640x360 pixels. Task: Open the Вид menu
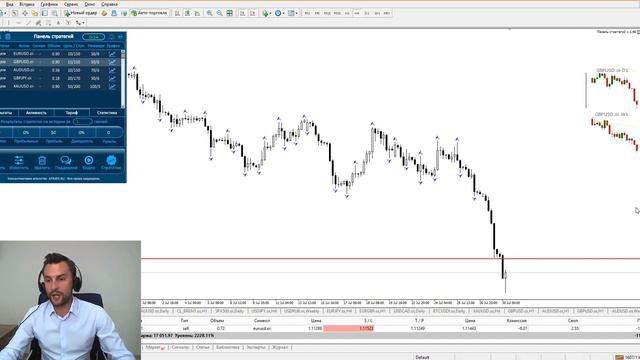[9, 4]
